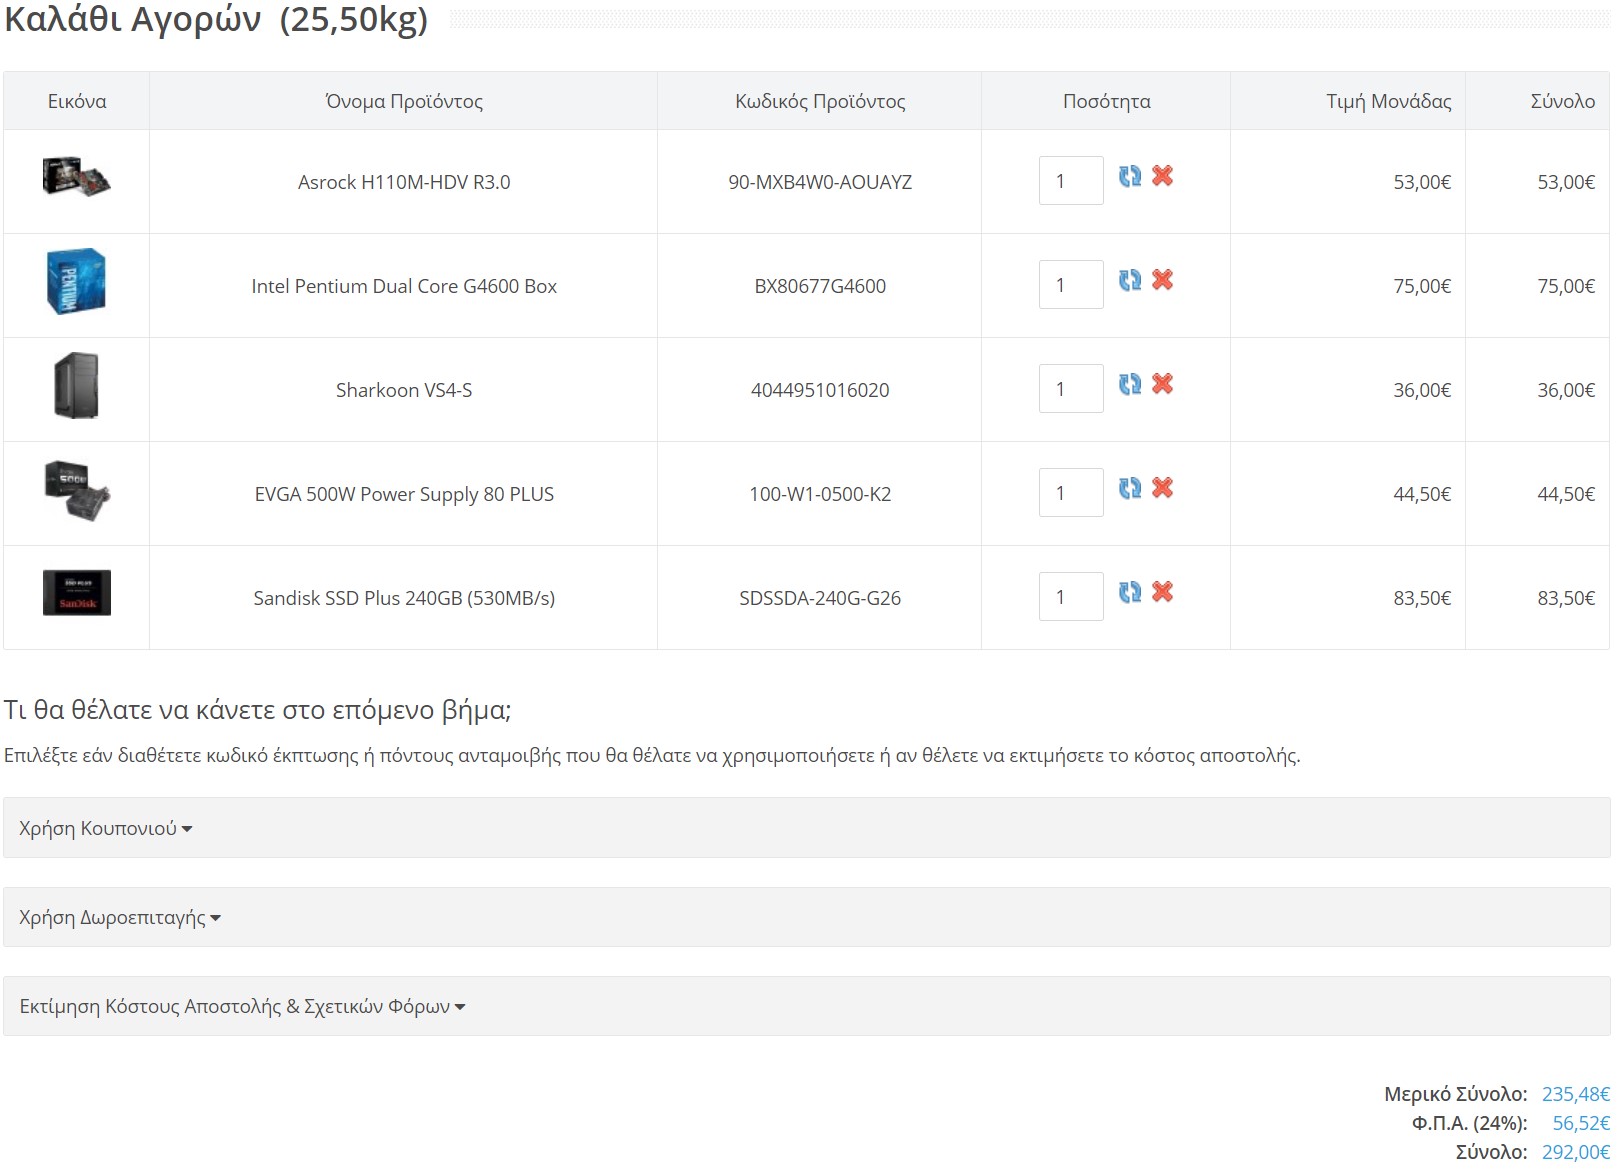Open Sandisk SSD Plus 240GB (530MB/s) link

[x=404, y=598]
